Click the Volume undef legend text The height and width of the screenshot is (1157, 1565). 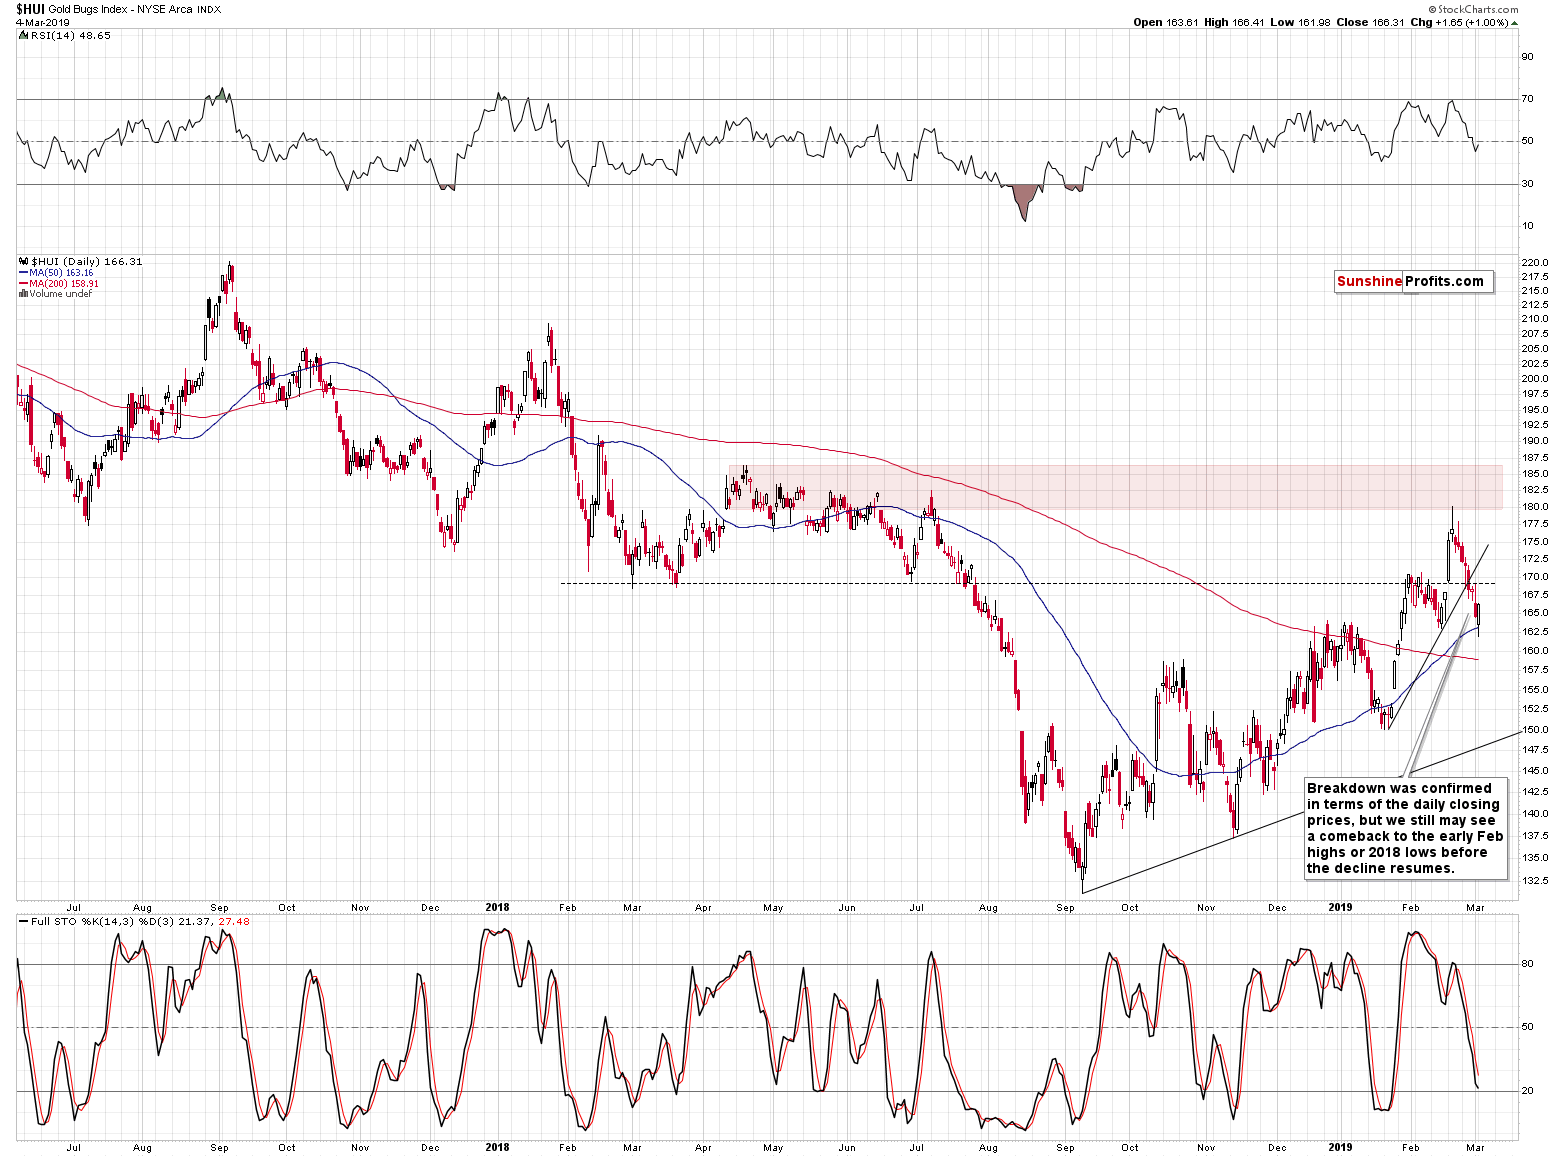[60, 294]
